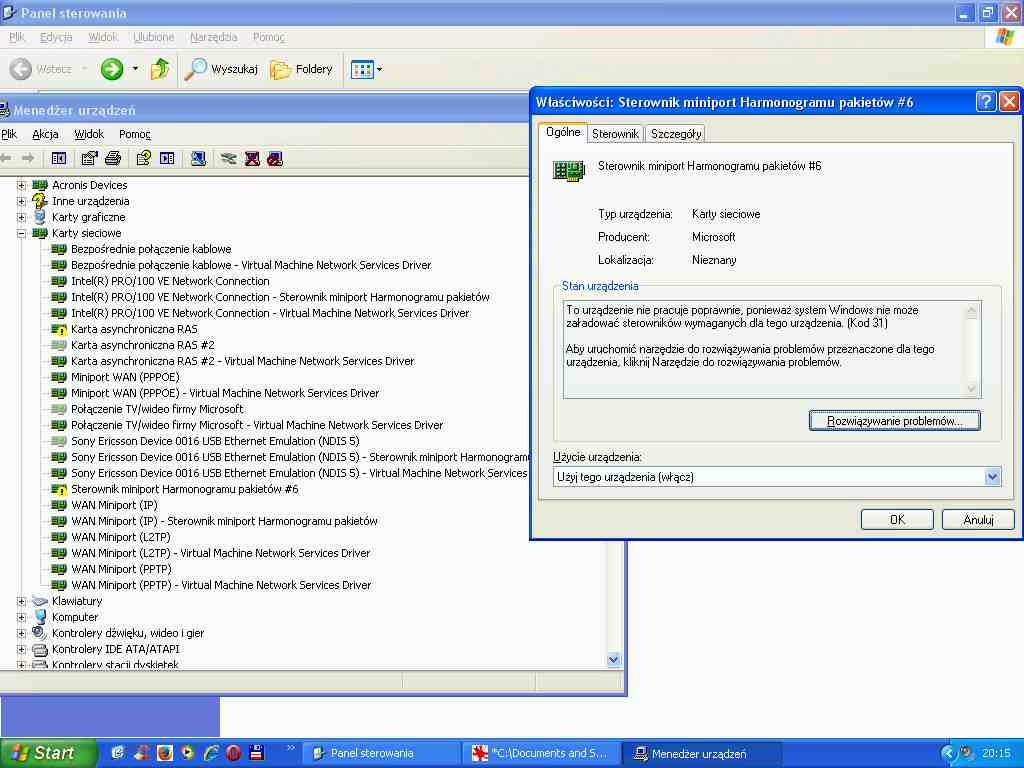The width and height of the screenshot is (1024, 768).
Task: Open the Forward button history dropdown arrow
Action: [x=135, y=69]
